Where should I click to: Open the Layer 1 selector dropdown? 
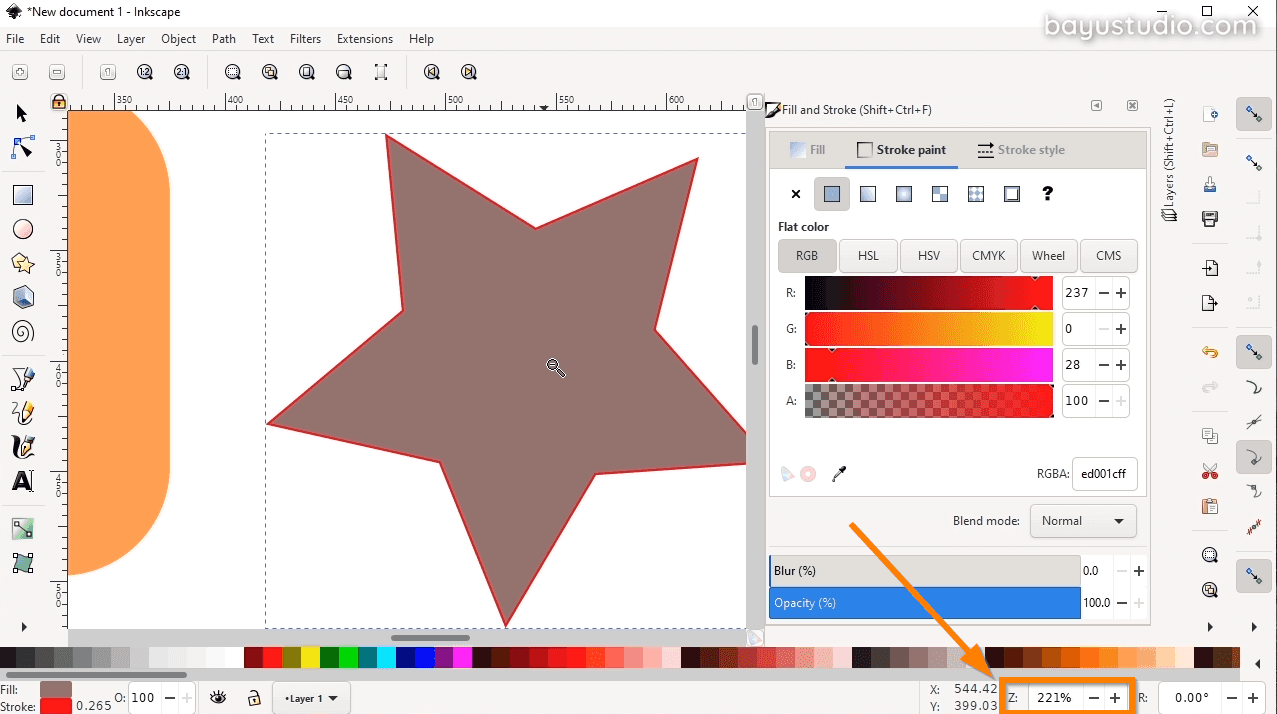click(311, 697)
